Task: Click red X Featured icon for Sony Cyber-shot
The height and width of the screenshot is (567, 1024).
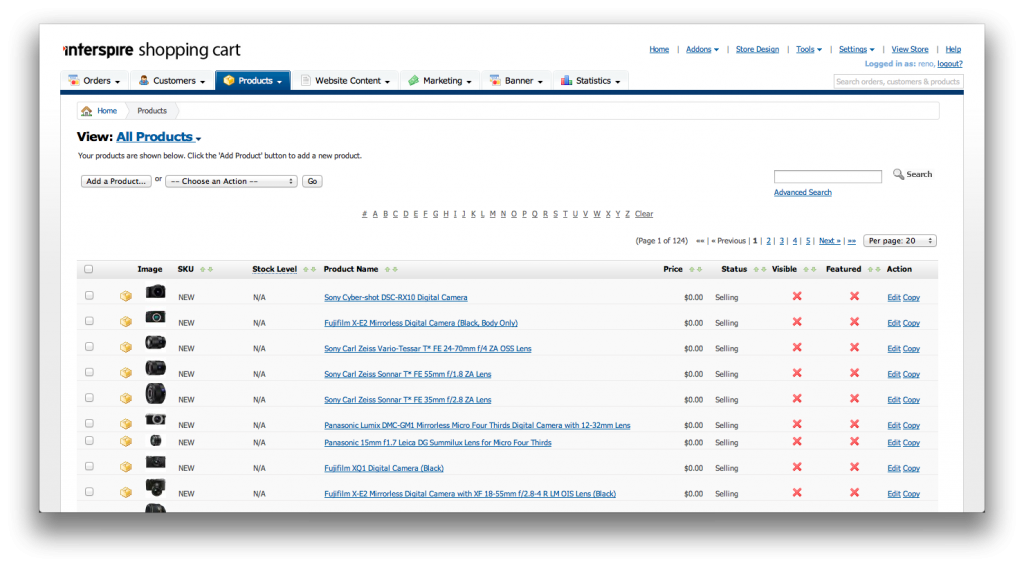Action: tap(854, 296)
